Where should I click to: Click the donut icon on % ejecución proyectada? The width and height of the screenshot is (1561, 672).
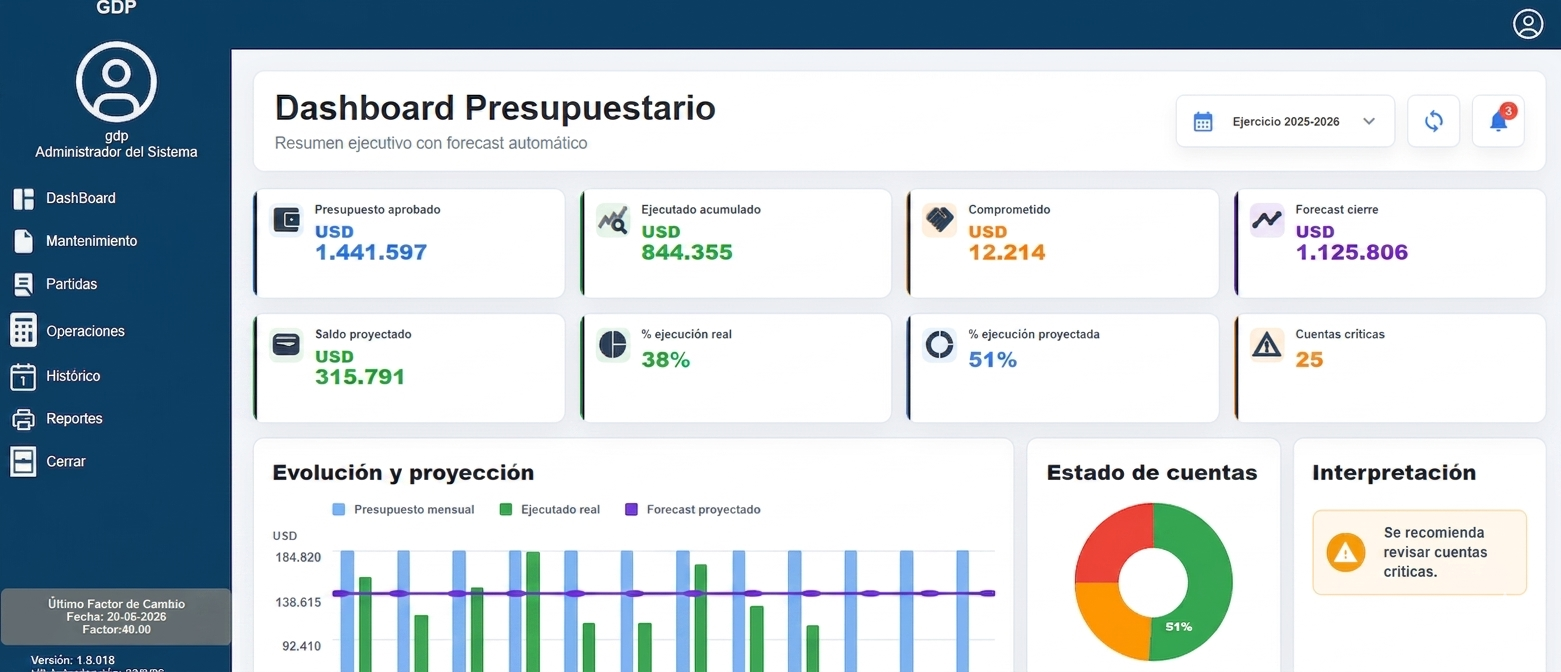pos(939,345)
